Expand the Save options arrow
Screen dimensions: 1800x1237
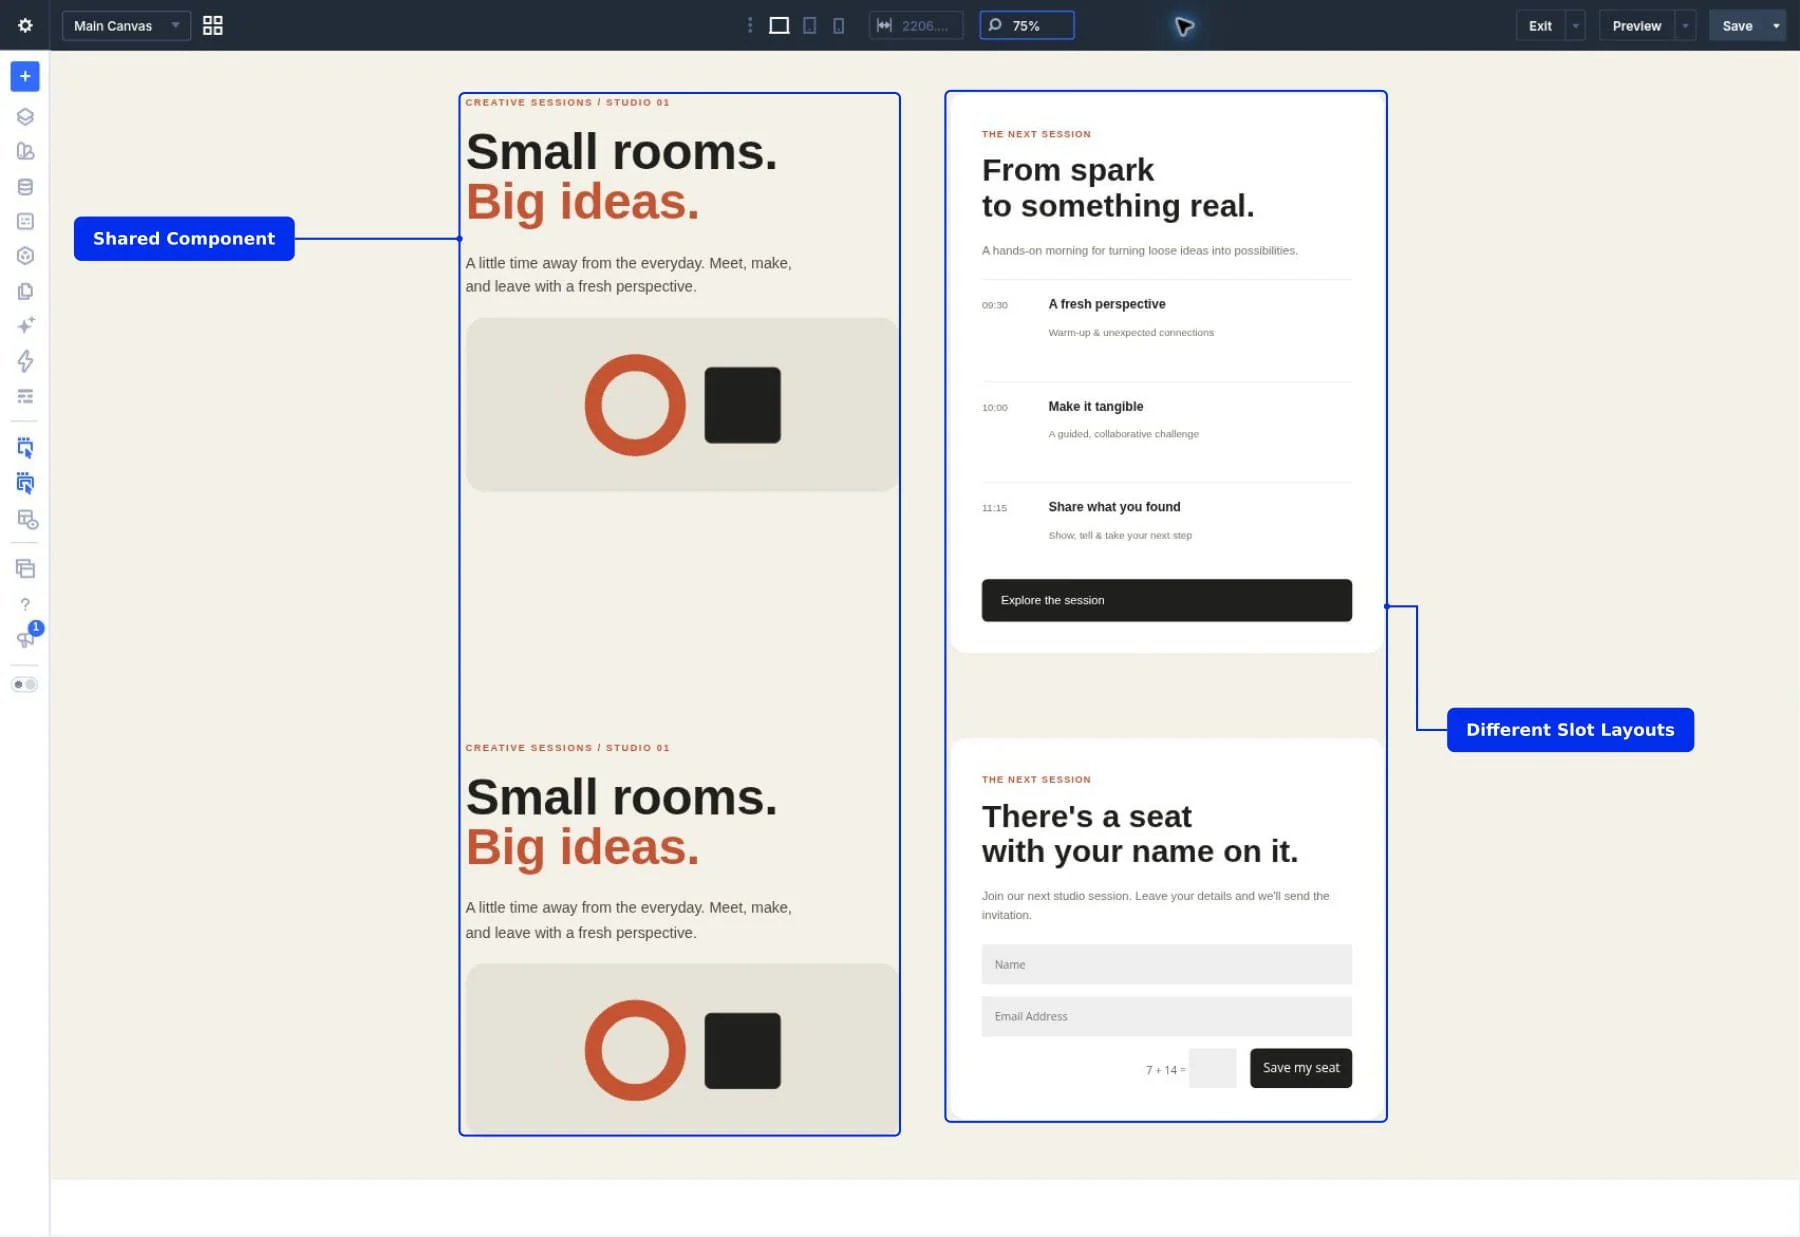[1776, 26]
